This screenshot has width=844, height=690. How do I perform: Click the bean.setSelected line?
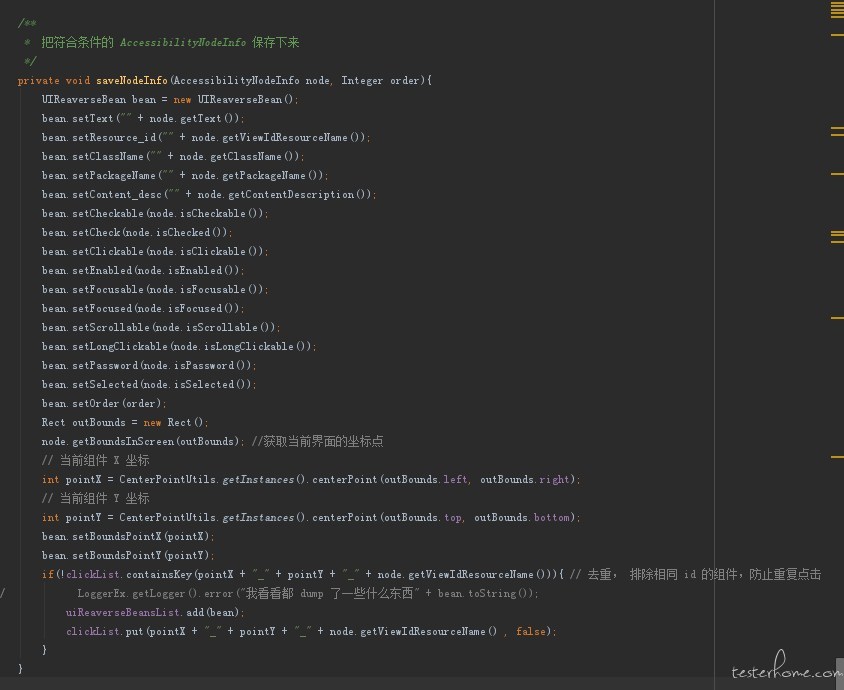149,384
